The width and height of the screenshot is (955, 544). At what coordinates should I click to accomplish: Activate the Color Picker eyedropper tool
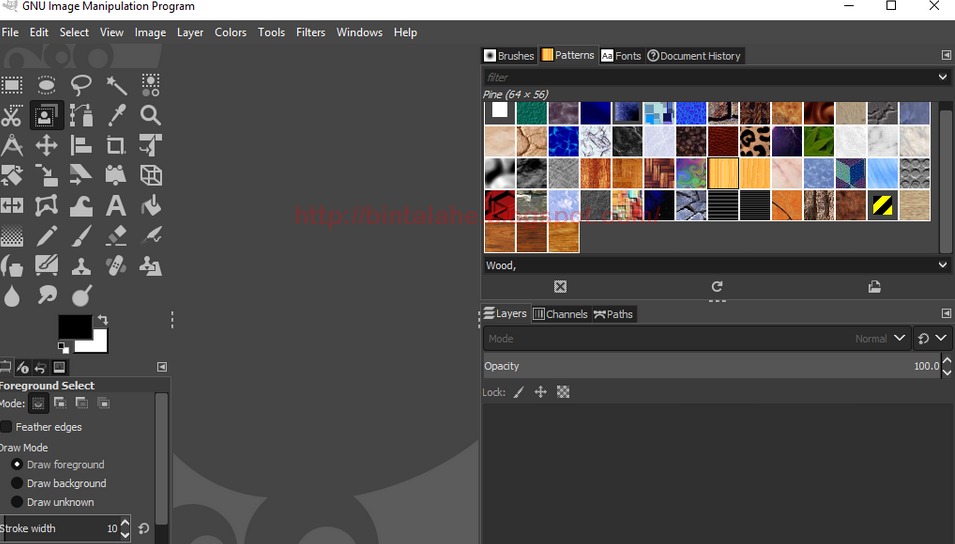pos(116,115)
